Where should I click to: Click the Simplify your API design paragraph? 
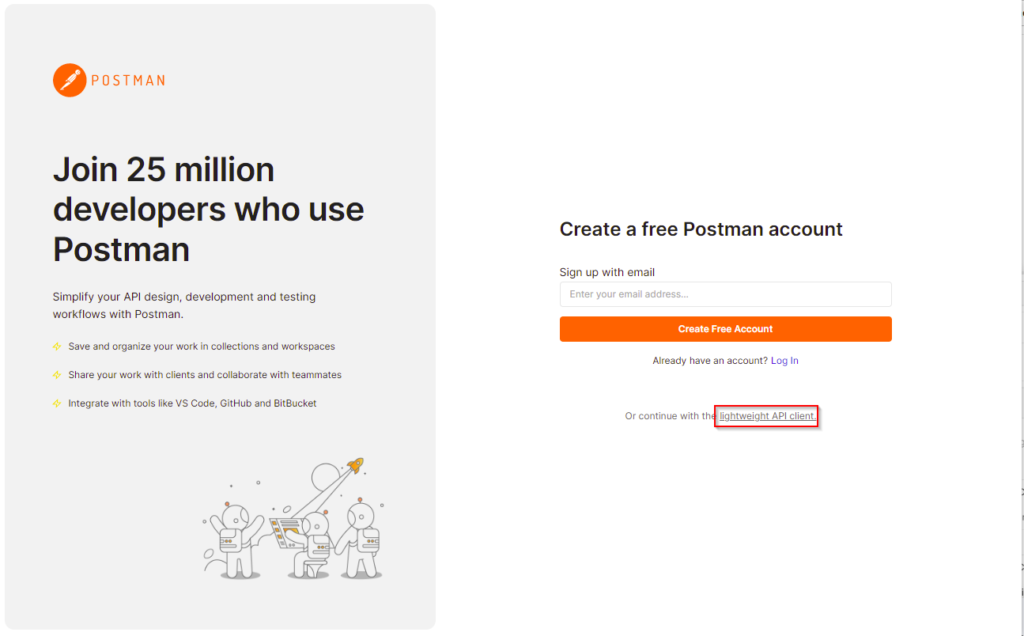point(184,306)
